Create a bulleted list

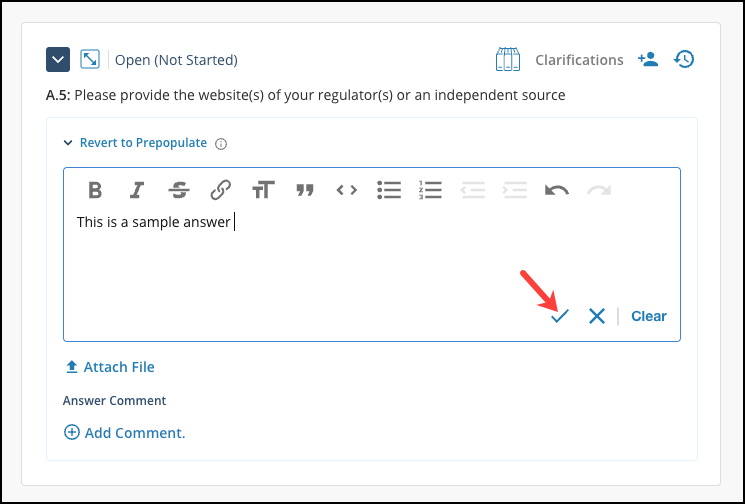coord(389,190)
